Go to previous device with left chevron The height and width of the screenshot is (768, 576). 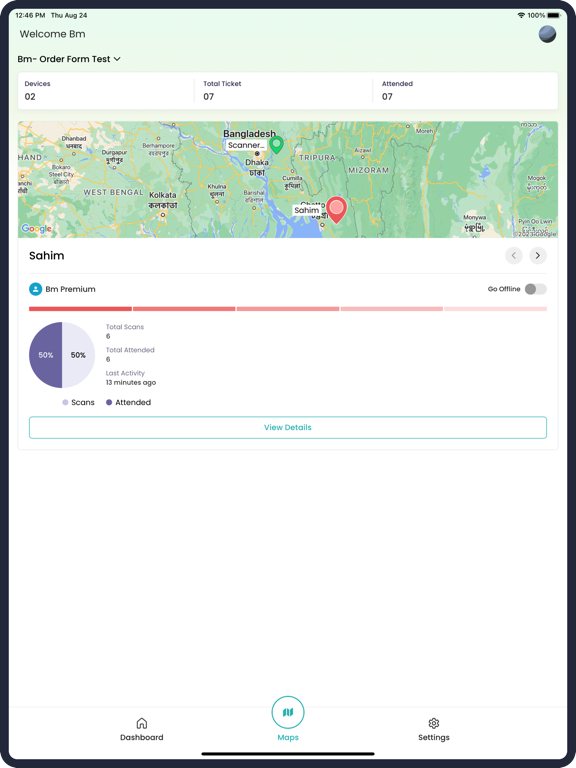(x=514, y=255)
